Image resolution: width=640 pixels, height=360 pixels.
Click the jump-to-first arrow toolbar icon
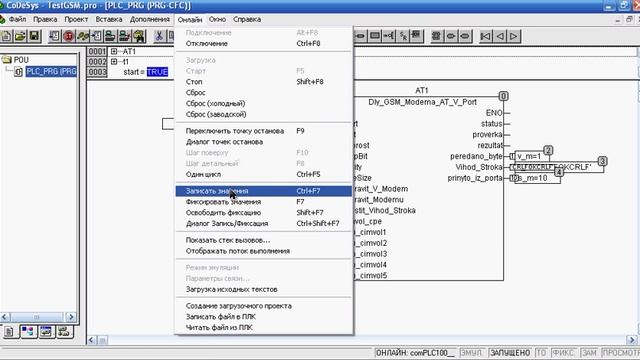click(485, 36)
